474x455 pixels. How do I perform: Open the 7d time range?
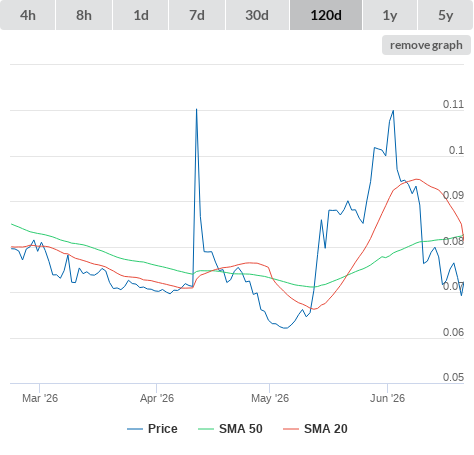(197, 15)
